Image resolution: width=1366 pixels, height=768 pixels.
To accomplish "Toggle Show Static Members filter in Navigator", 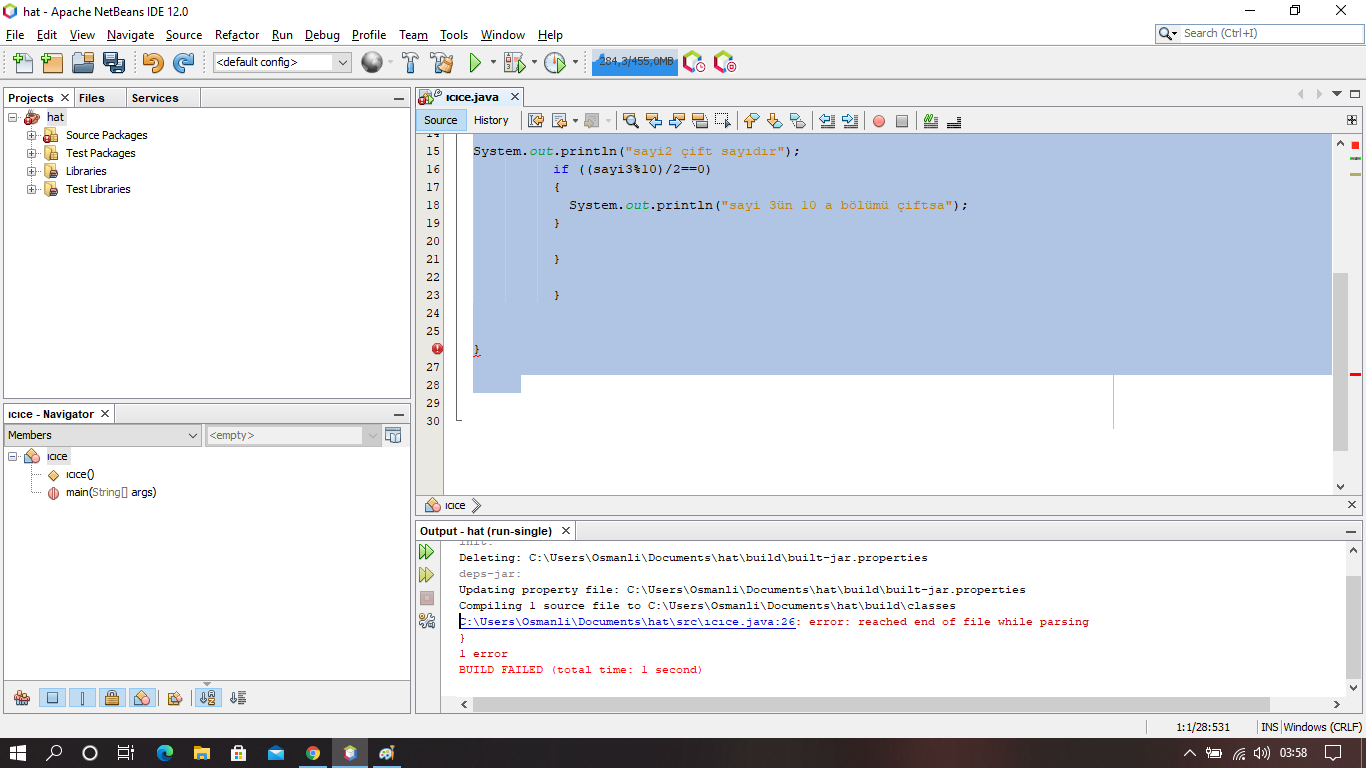I will click(x=83, y=698).
